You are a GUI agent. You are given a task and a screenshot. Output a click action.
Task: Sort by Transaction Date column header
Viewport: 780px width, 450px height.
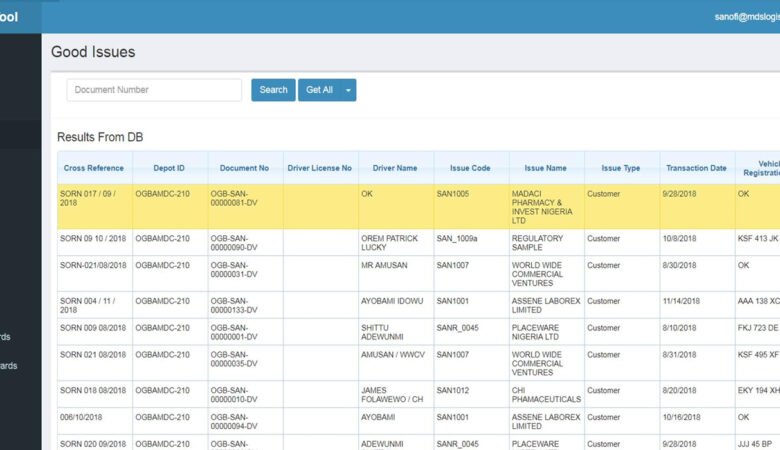click(x=696, y=168)
